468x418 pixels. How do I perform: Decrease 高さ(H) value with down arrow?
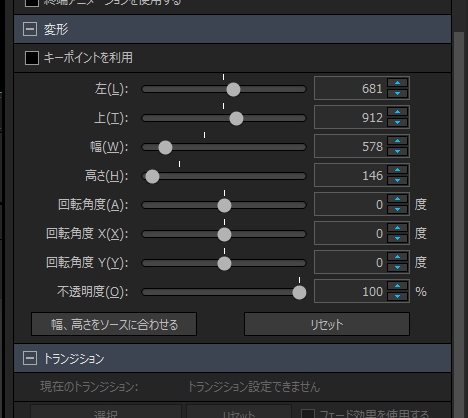(x=397, y=181)
